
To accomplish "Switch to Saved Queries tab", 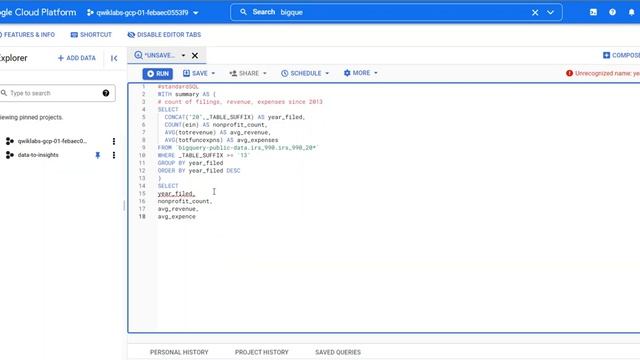I will tap(338, 352).
